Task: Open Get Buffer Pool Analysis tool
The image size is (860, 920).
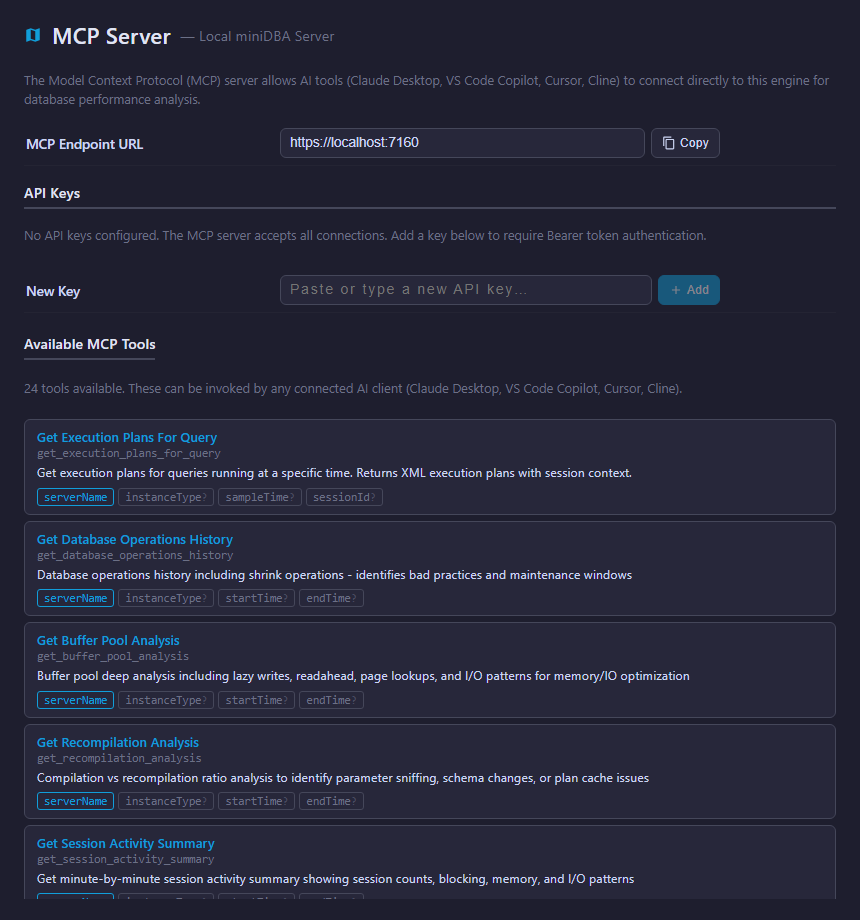Action: point(108,641)
